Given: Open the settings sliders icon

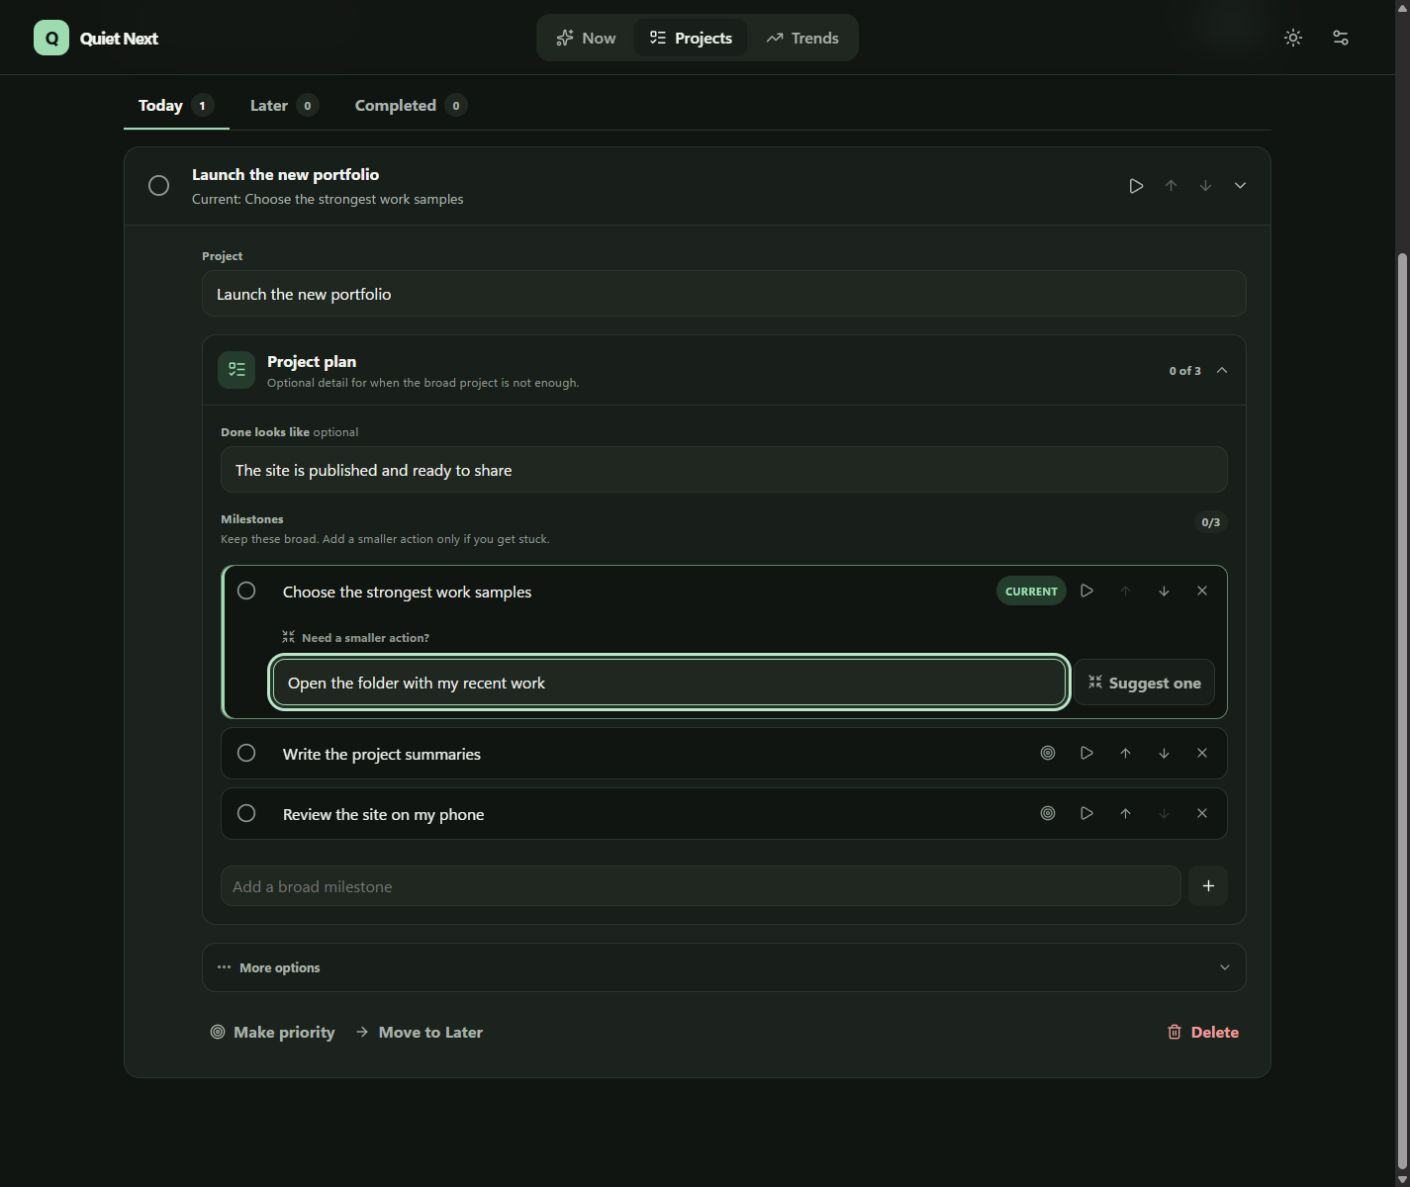Looking at the screenshot, I should click(x=1340, y=38).
